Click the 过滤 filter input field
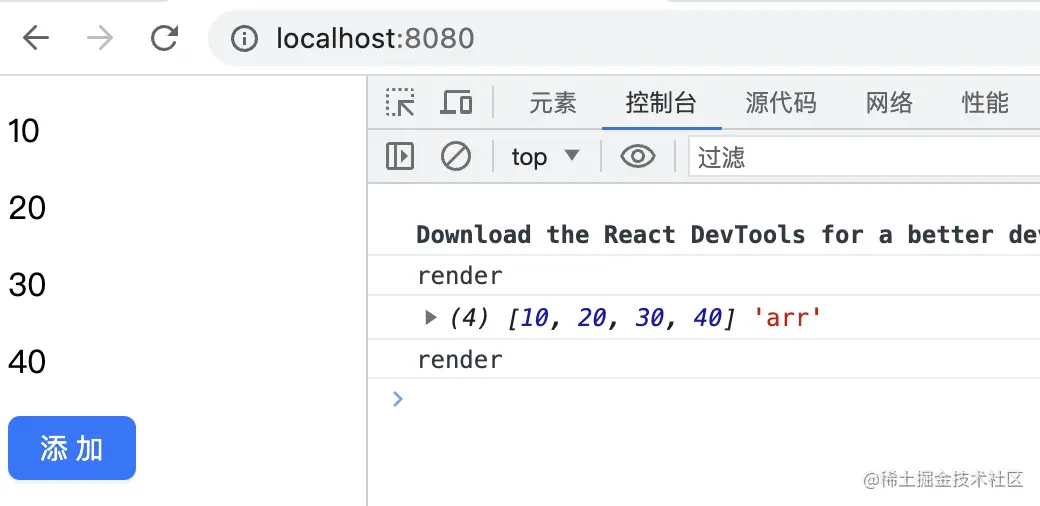1040x506 pixels. click(x=864, y=157)
